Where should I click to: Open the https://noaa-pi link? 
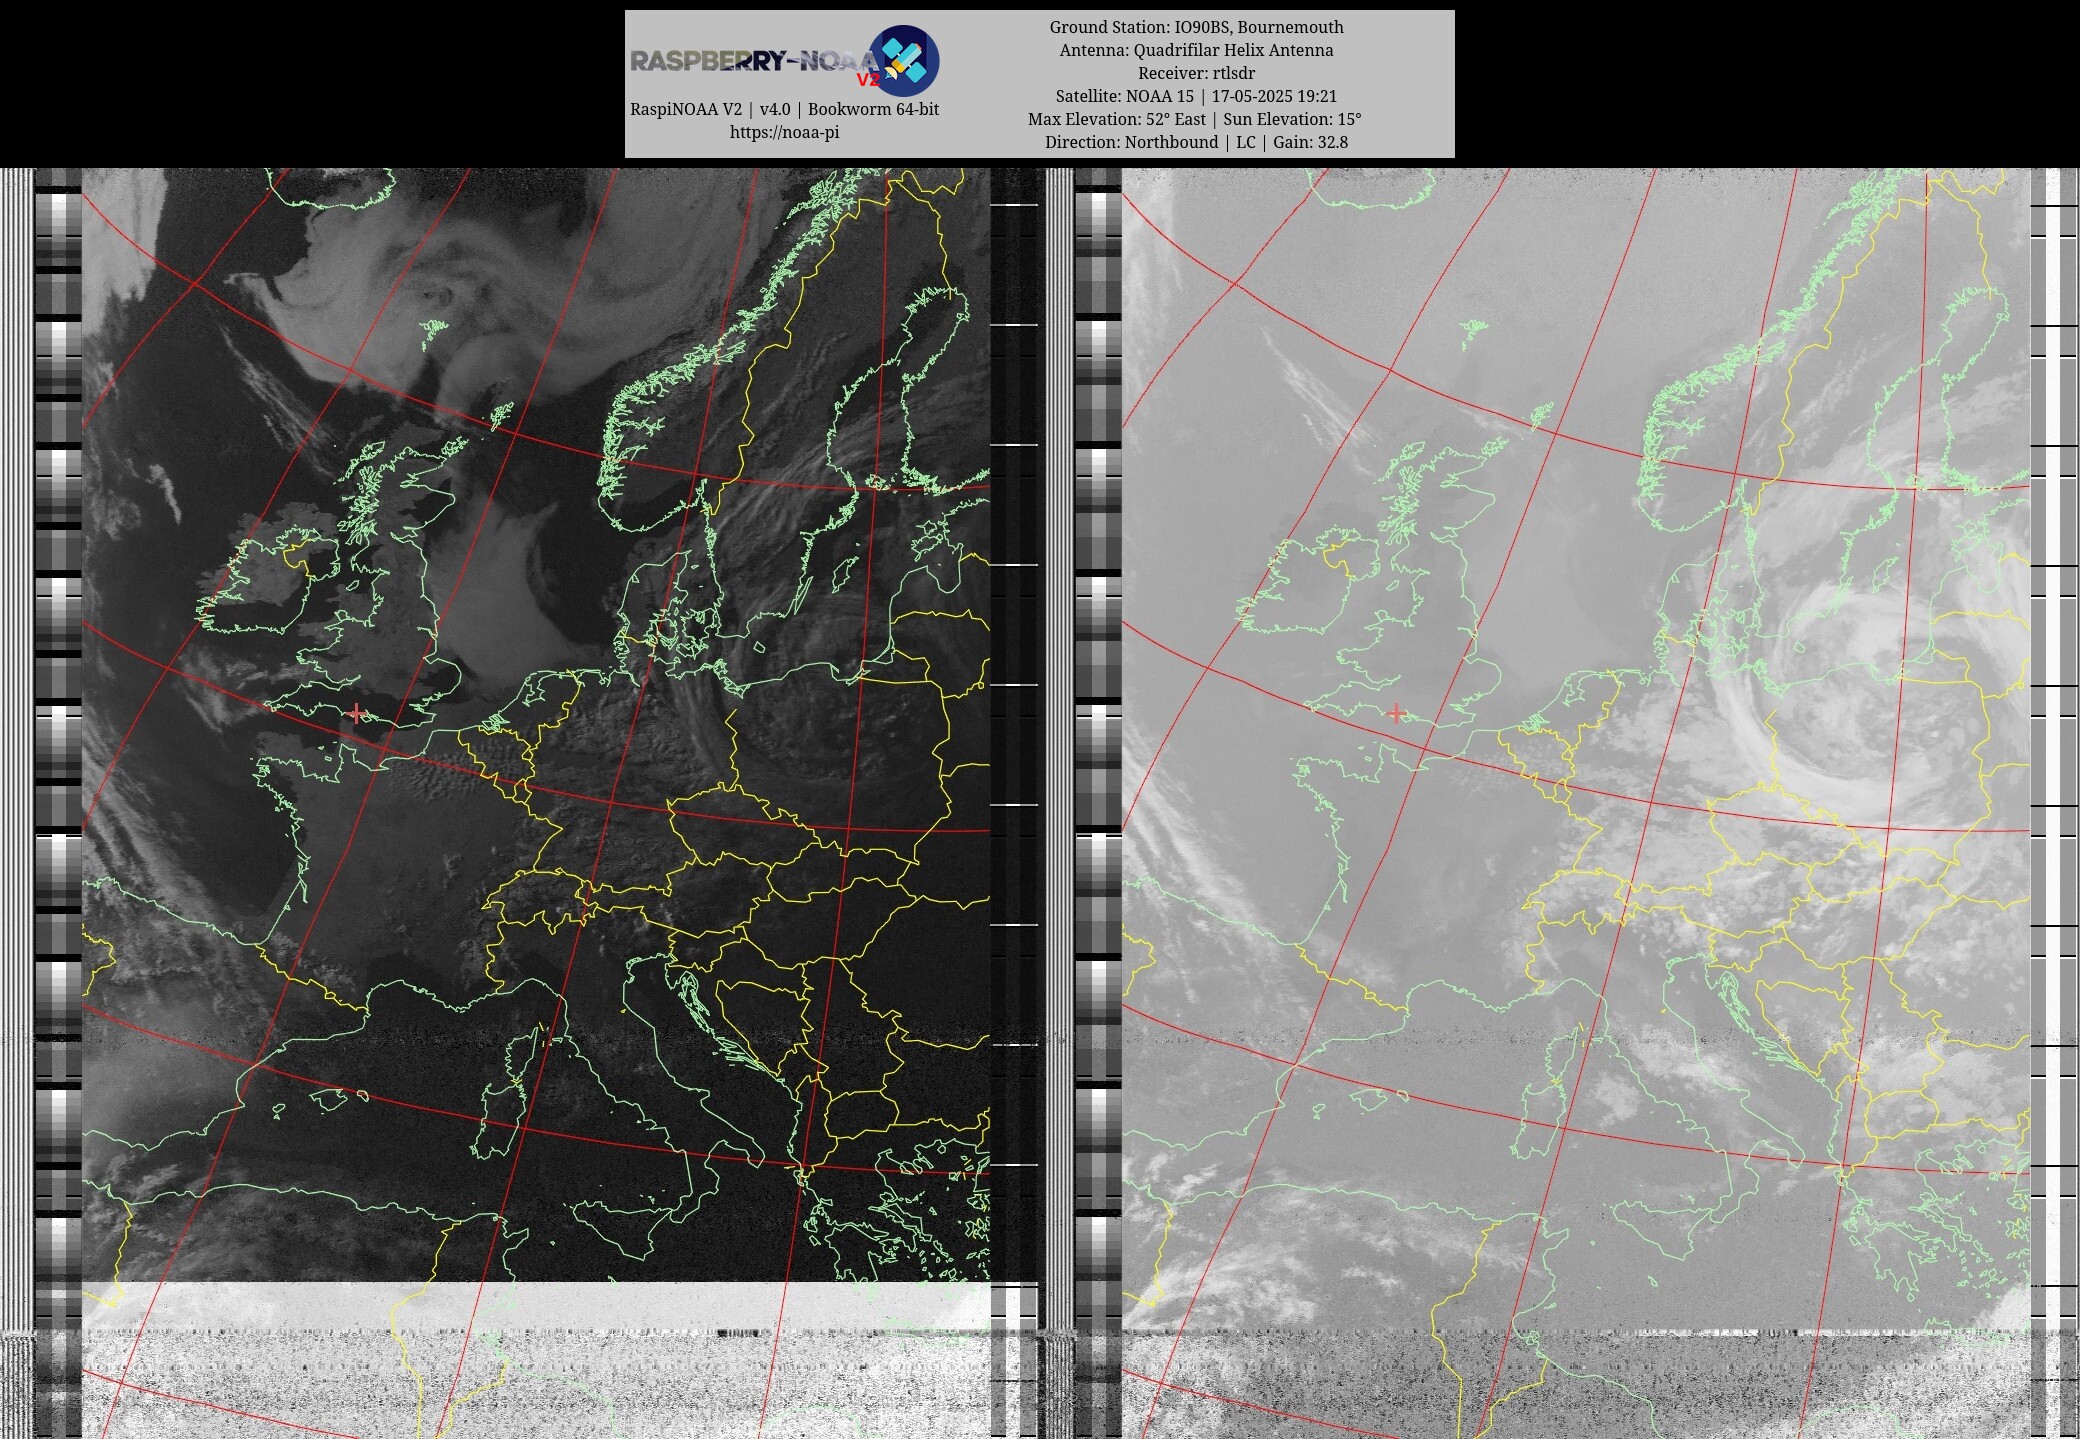point(784,132)
